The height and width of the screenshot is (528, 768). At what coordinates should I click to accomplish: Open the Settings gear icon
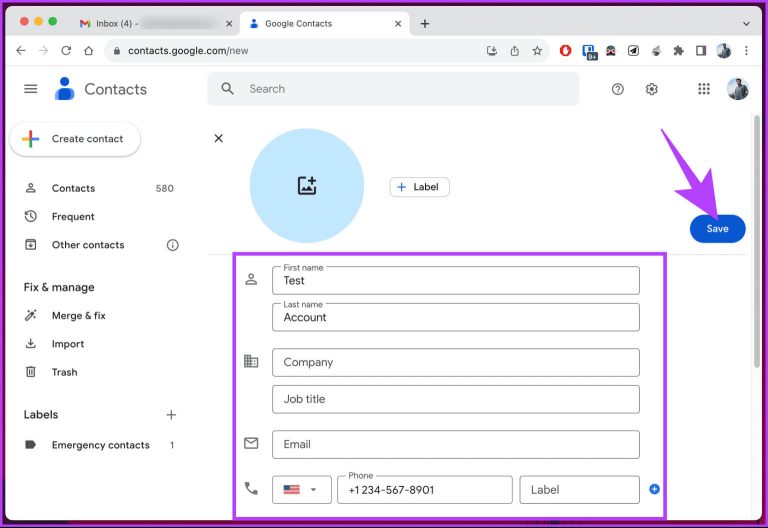(652, 89)
